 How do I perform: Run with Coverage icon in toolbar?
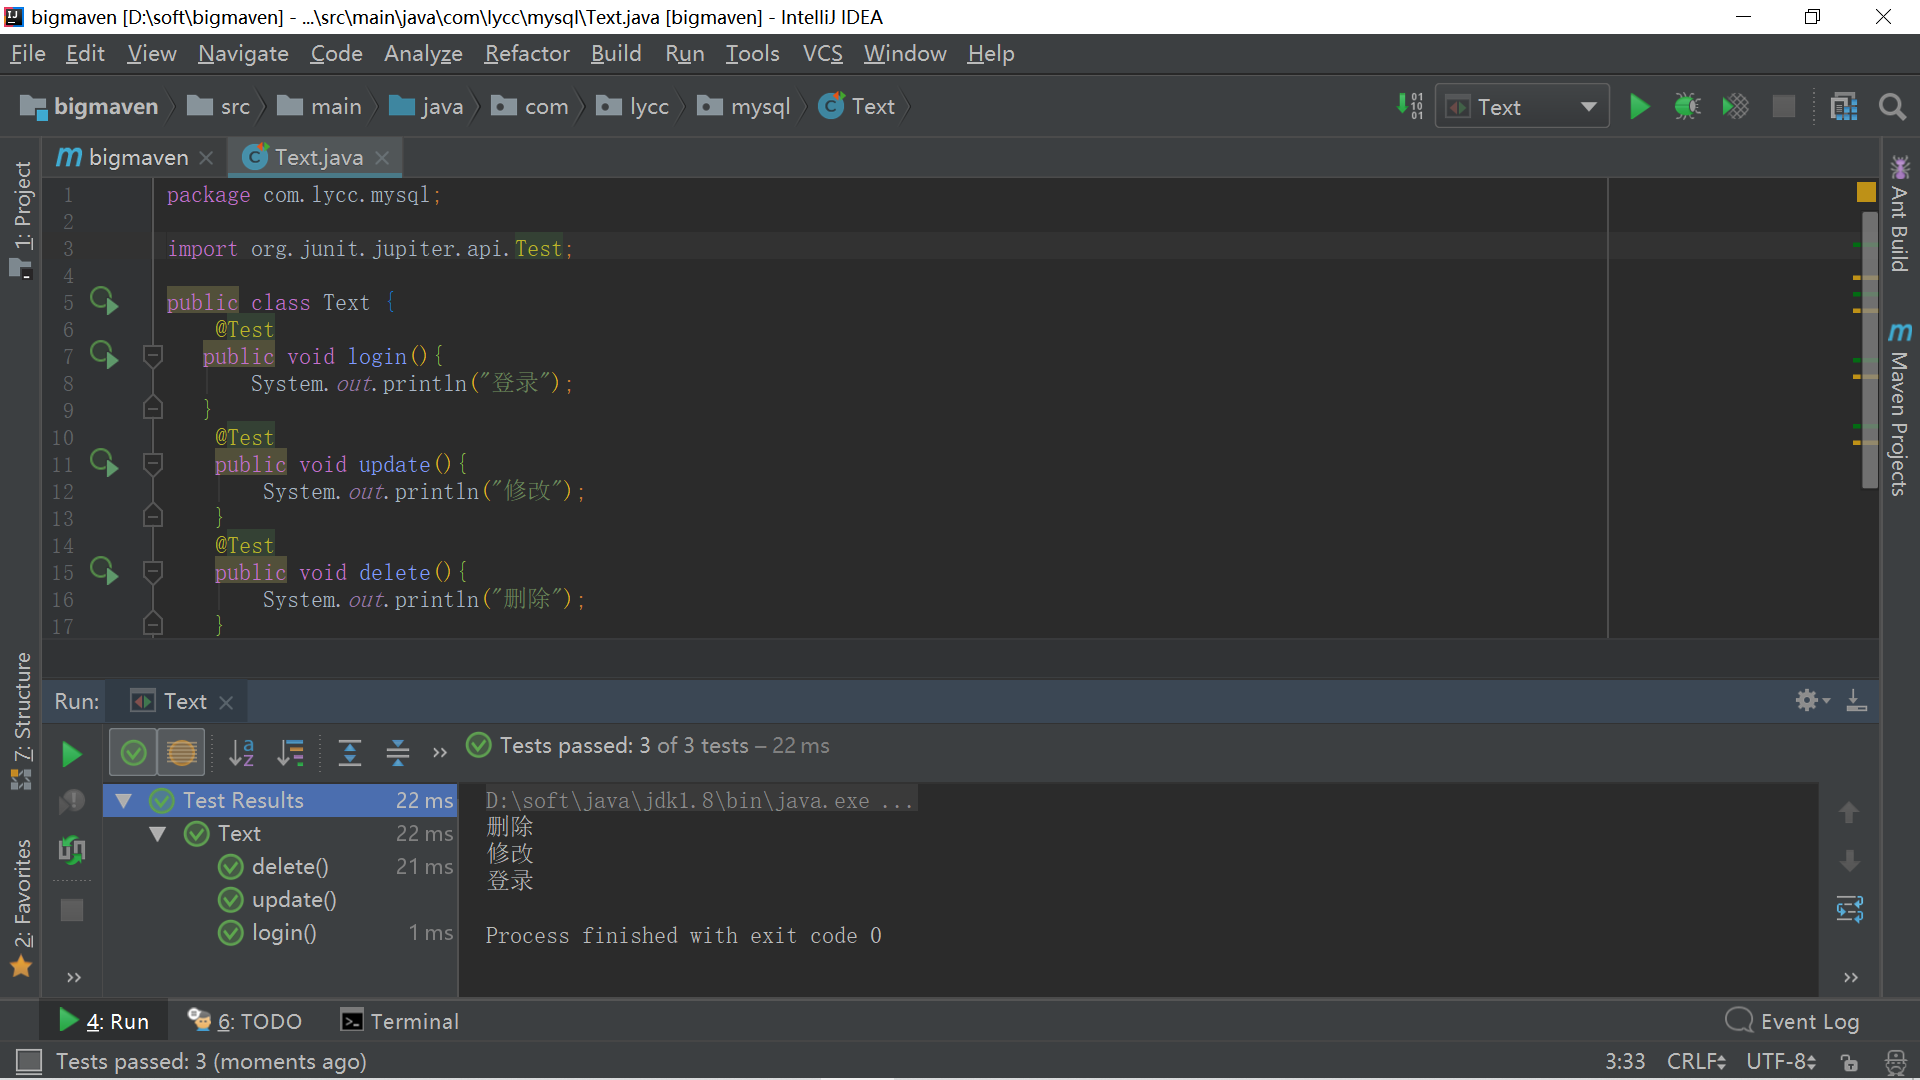[1735, 107]
